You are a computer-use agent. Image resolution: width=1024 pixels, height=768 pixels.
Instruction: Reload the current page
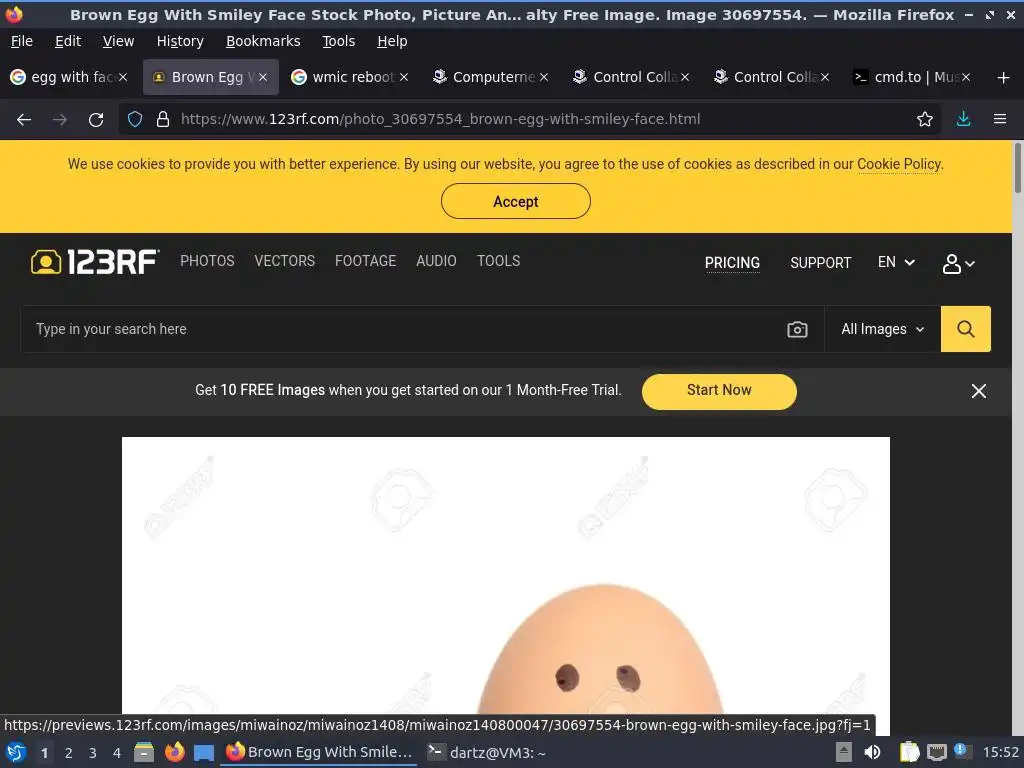pyautogui.click(x=96, y=120)
